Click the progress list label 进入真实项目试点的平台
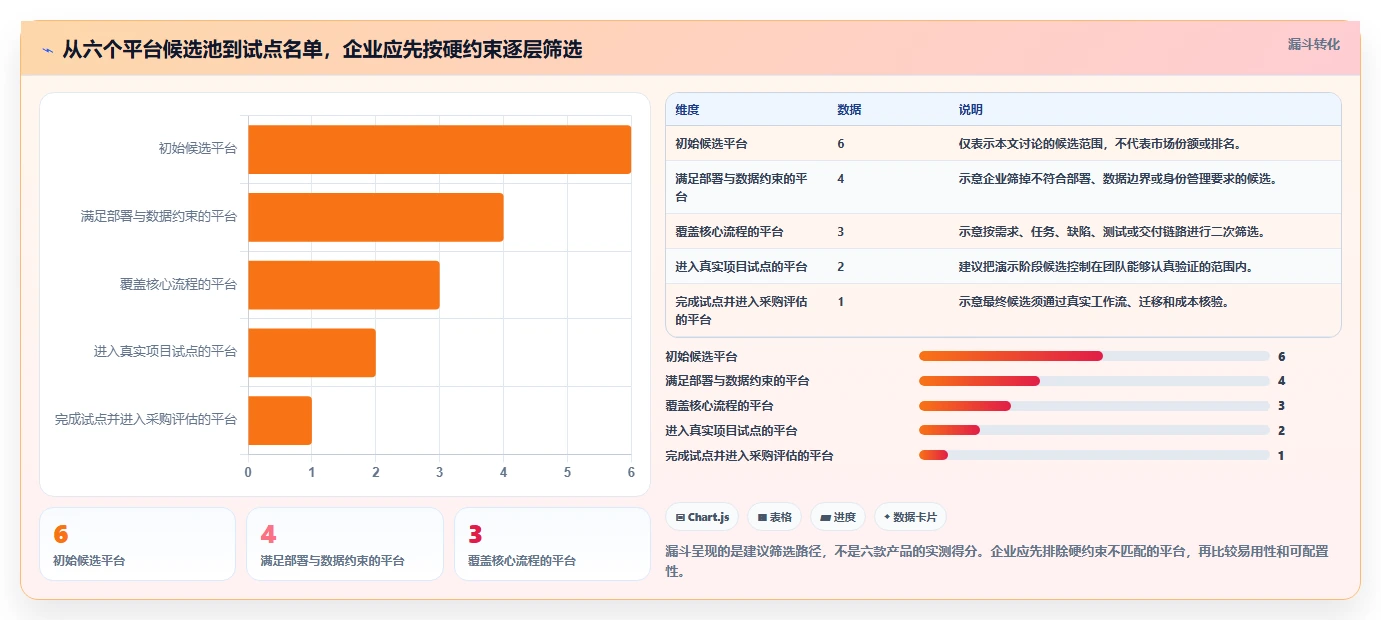The height and width of the screenshot is (620, 1381). tap(732, 430)
